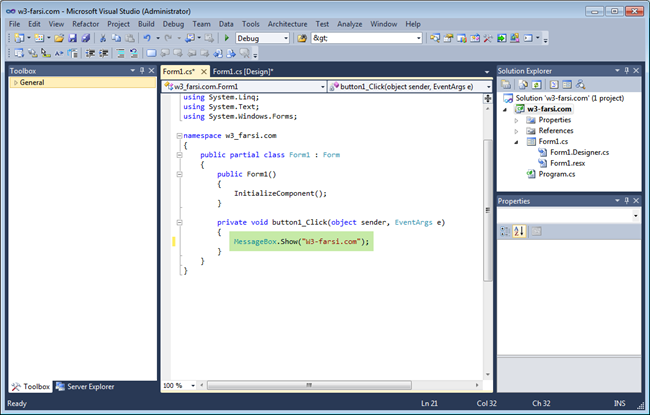Save Form1.cs with the floppy icon
This screenshot has height=415, width=650.
tap(73, 38)
